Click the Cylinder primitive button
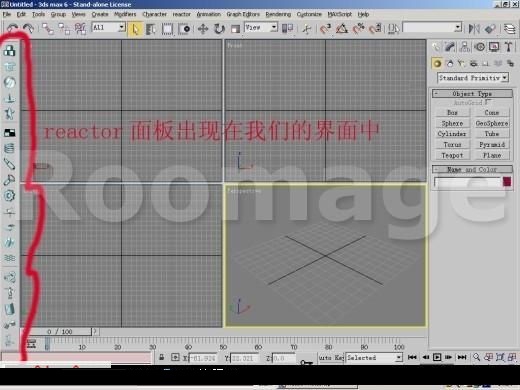This screenshot has height=390, width=520. [452, 134]
